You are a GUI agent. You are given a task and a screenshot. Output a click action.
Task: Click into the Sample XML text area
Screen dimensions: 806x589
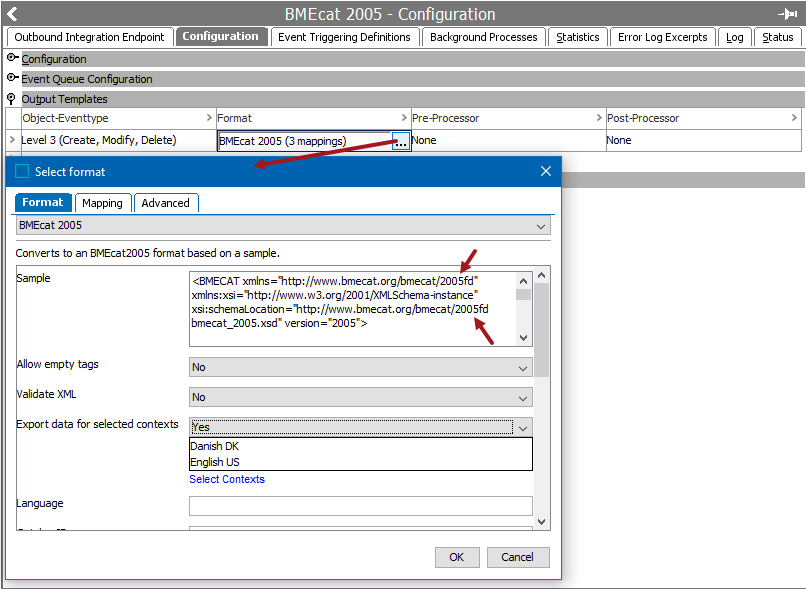tap(353, 309)
